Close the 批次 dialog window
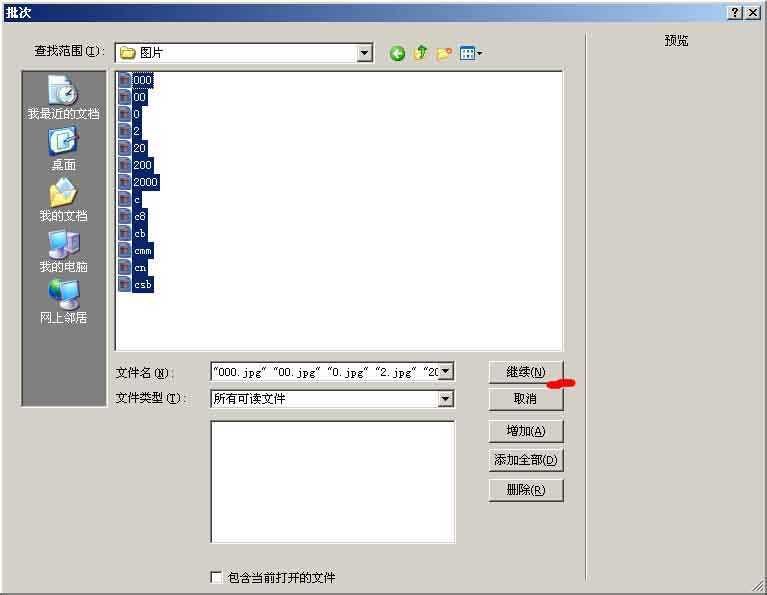 [753, 12]
